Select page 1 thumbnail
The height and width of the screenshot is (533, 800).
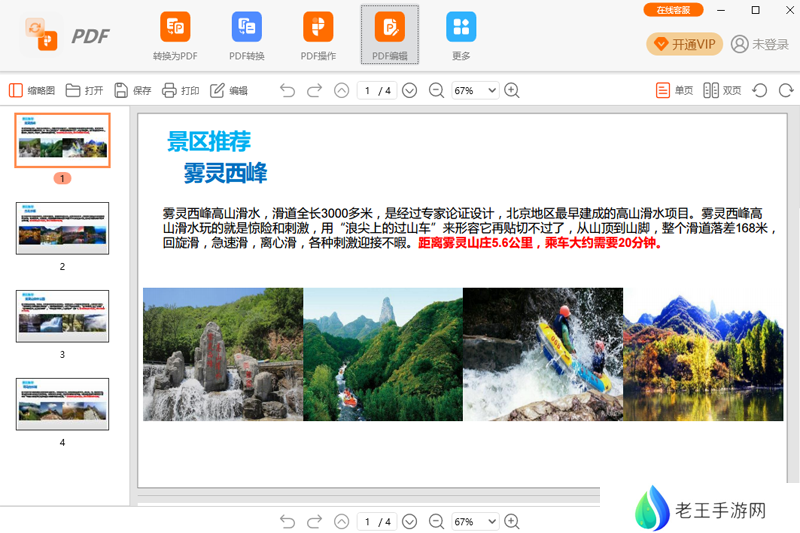62,140
